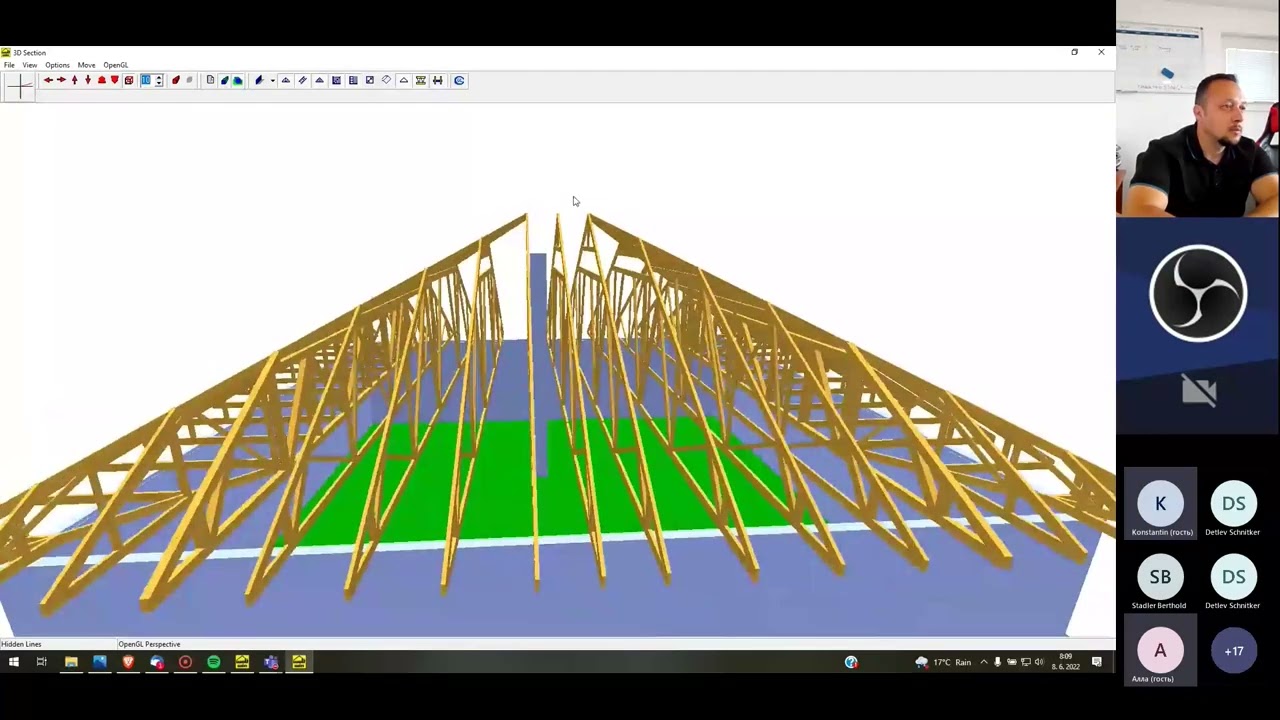Open File Explorer from the taskbar
The image size is (1280, 720).
click(71, 662)
